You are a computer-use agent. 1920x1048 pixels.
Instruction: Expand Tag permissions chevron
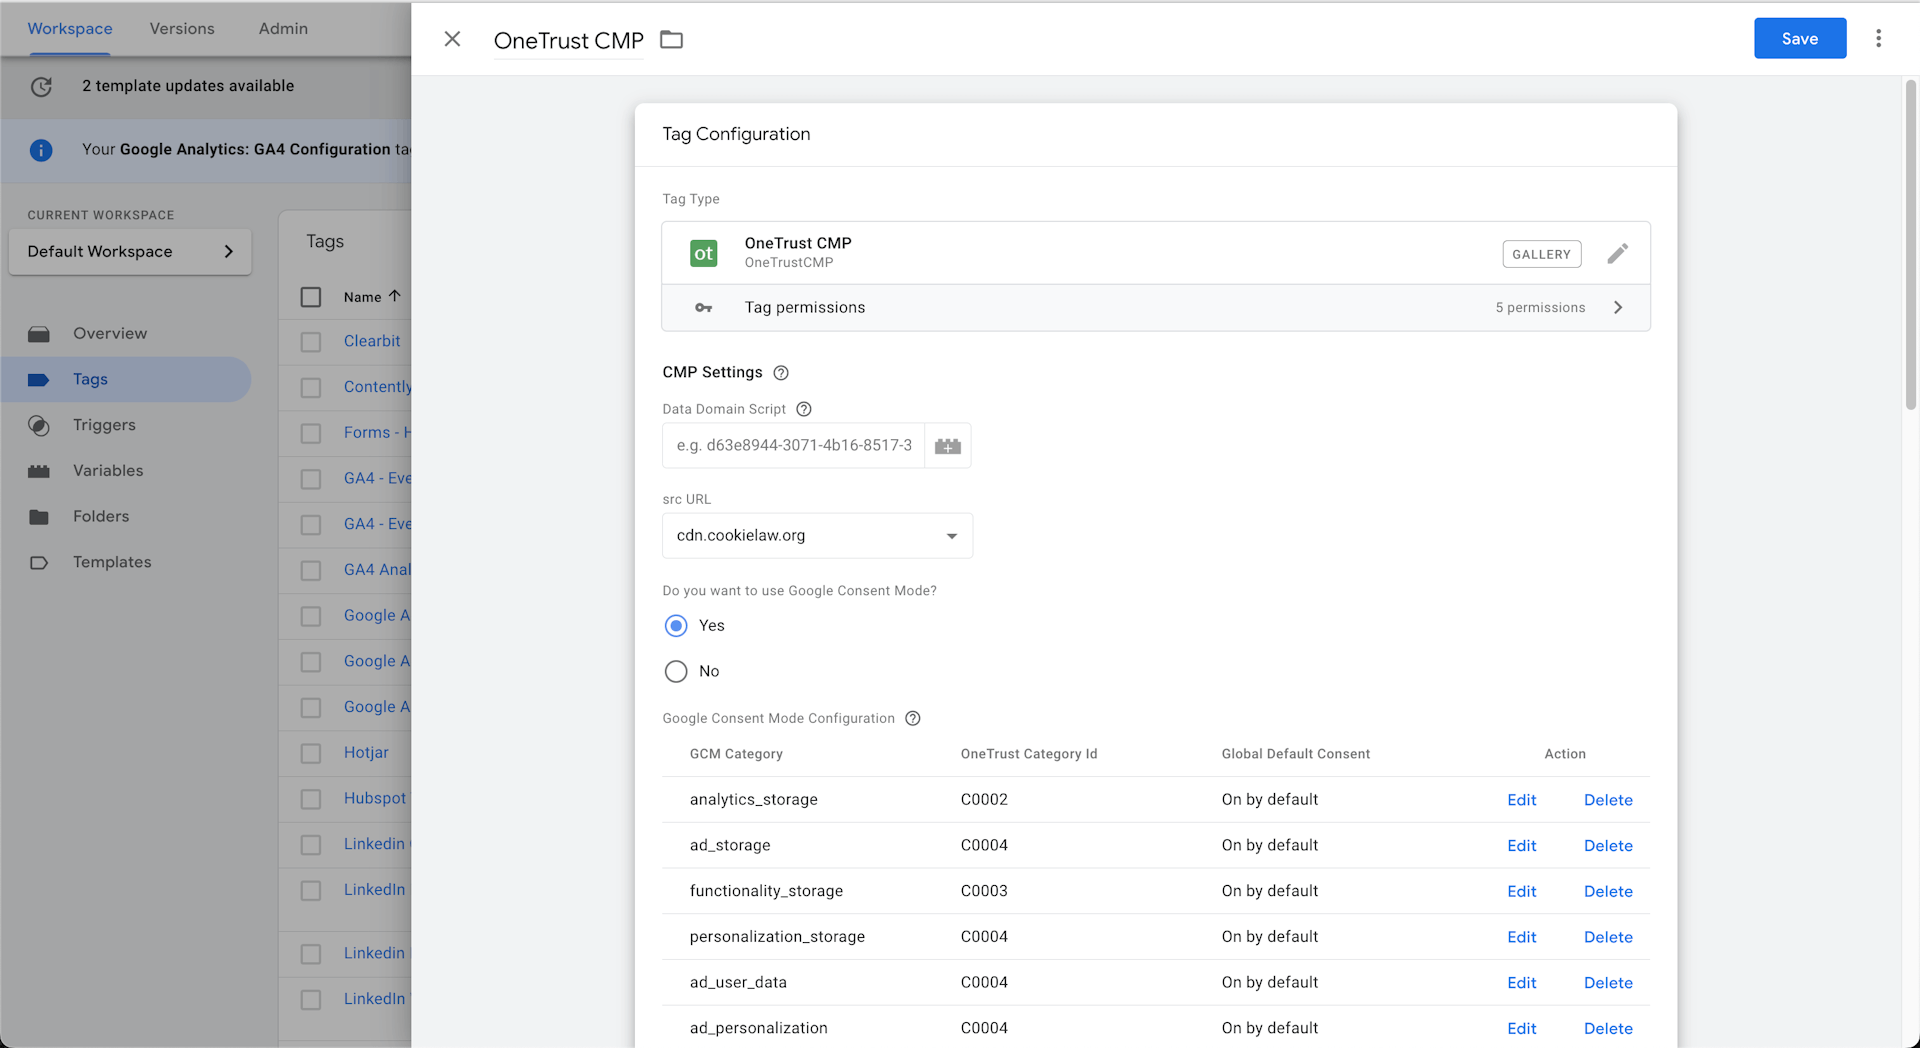pos(1618,308)
